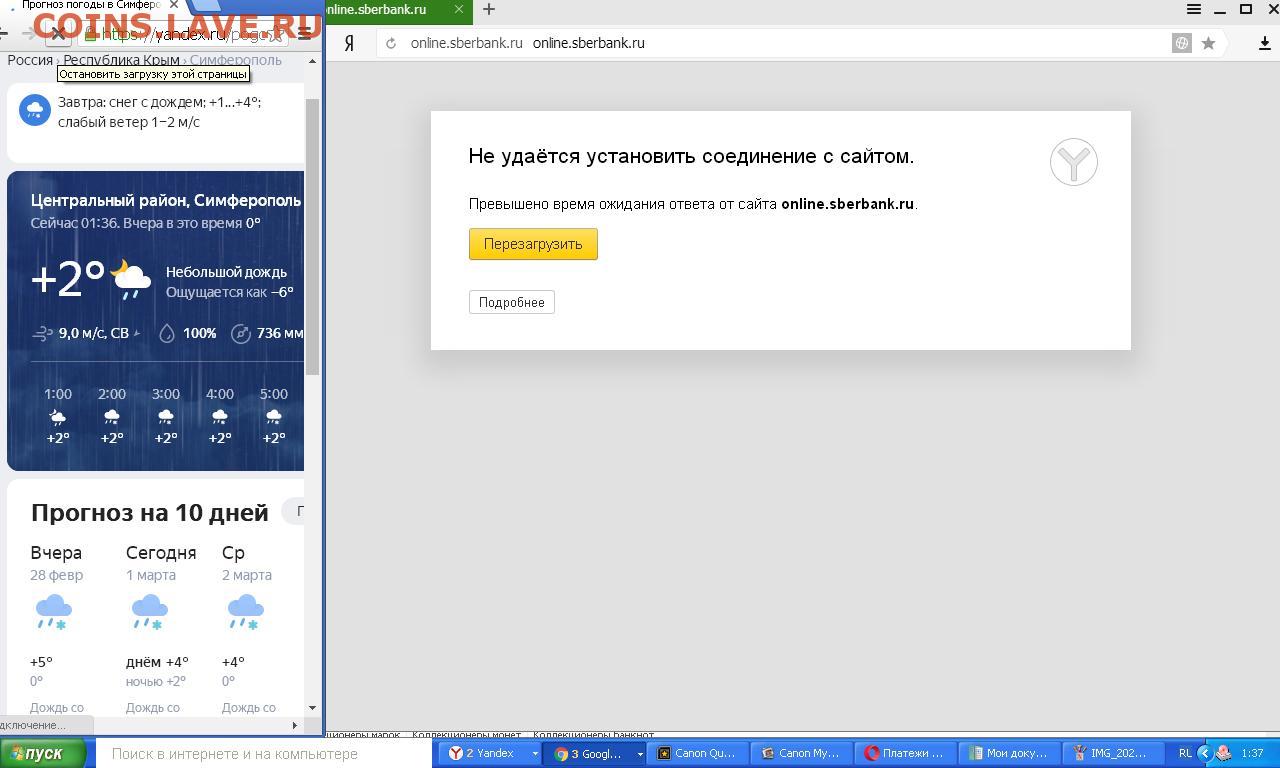Viewport: 1280px width, 768px height.
Task: Select the 1:00 hourly forecast
Action: point(58,415)
